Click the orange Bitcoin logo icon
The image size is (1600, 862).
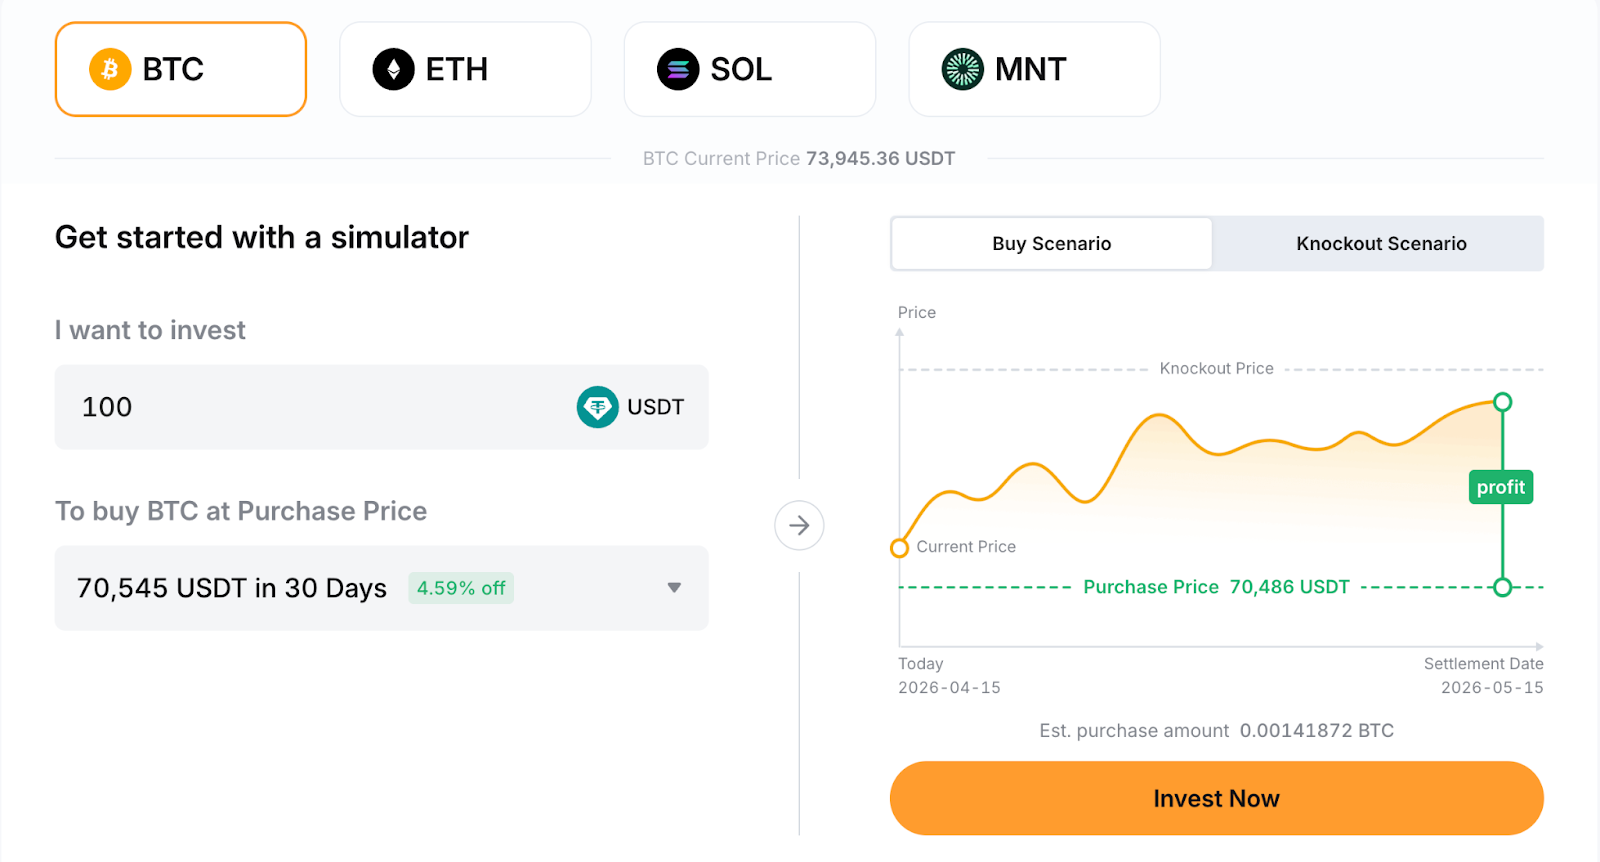point(110,69)
